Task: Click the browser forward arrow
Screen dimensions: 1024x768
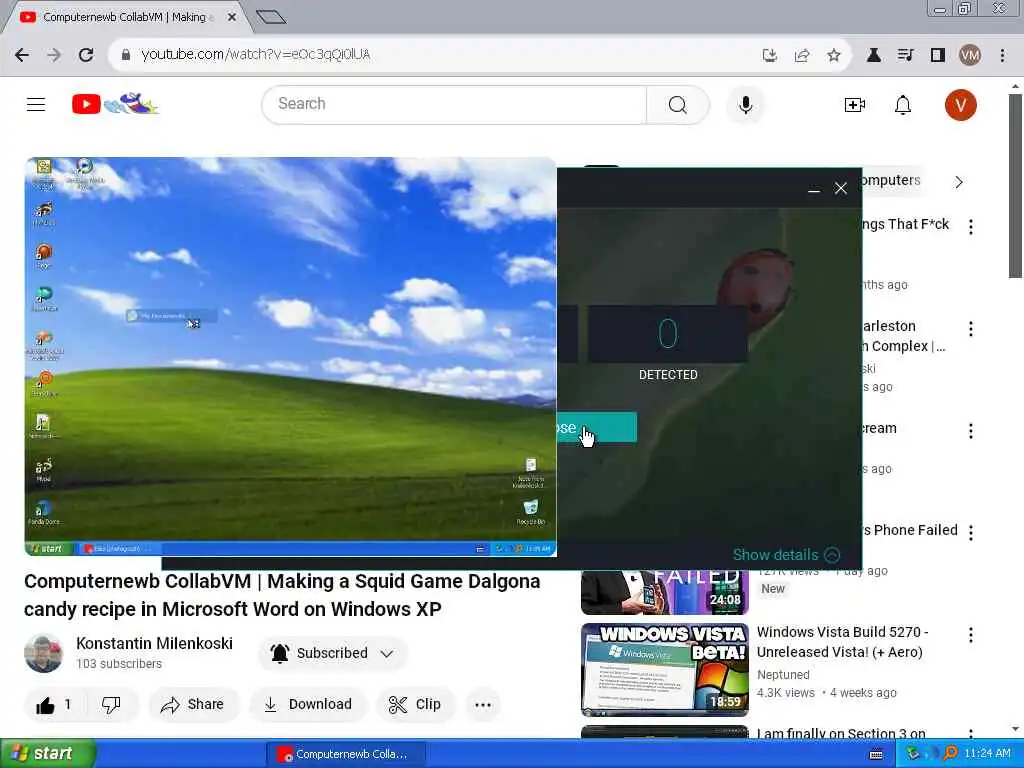Action: point(54,55)
